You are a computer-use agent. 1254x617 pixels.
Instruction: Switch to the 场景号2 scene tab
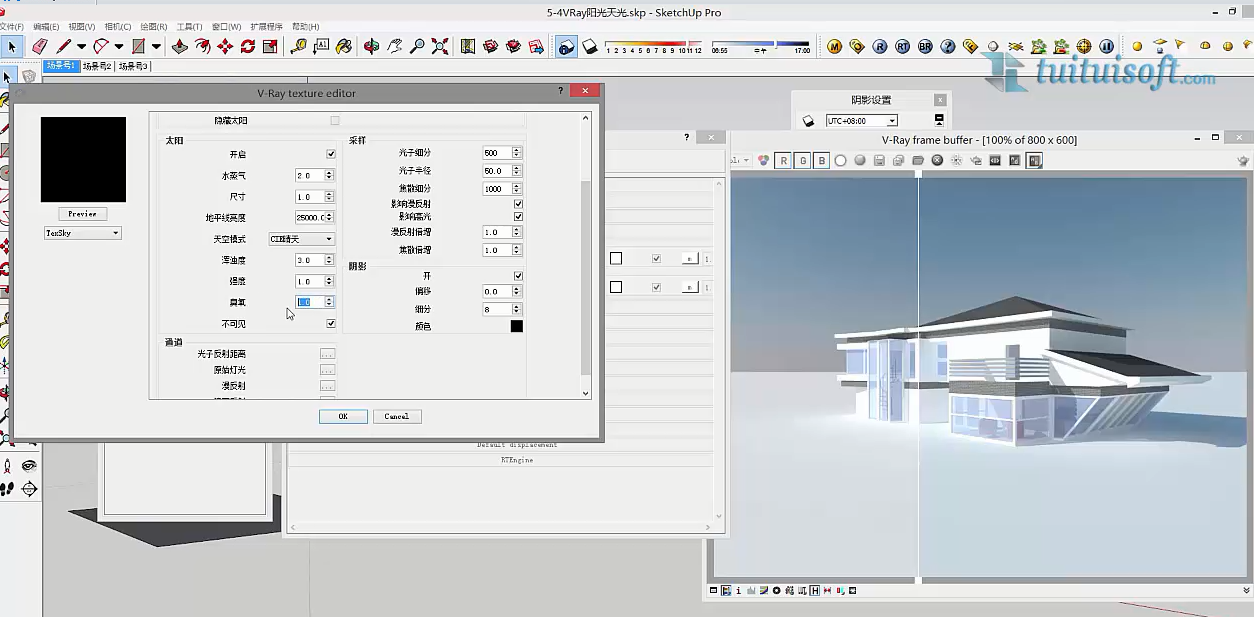97,67
